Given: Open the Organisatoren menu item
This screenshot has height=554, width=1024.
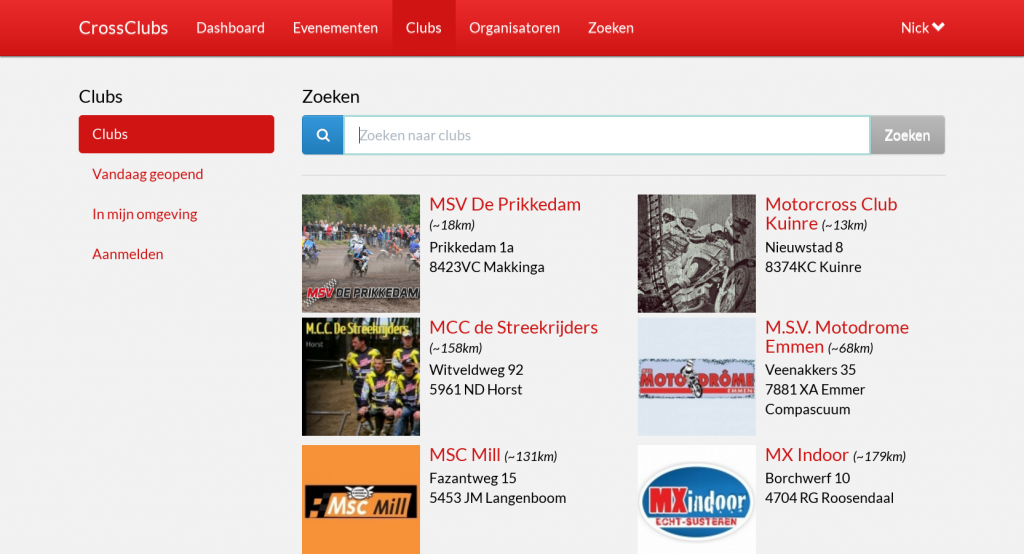Looking at the screenshot, I should click(515, 27).
